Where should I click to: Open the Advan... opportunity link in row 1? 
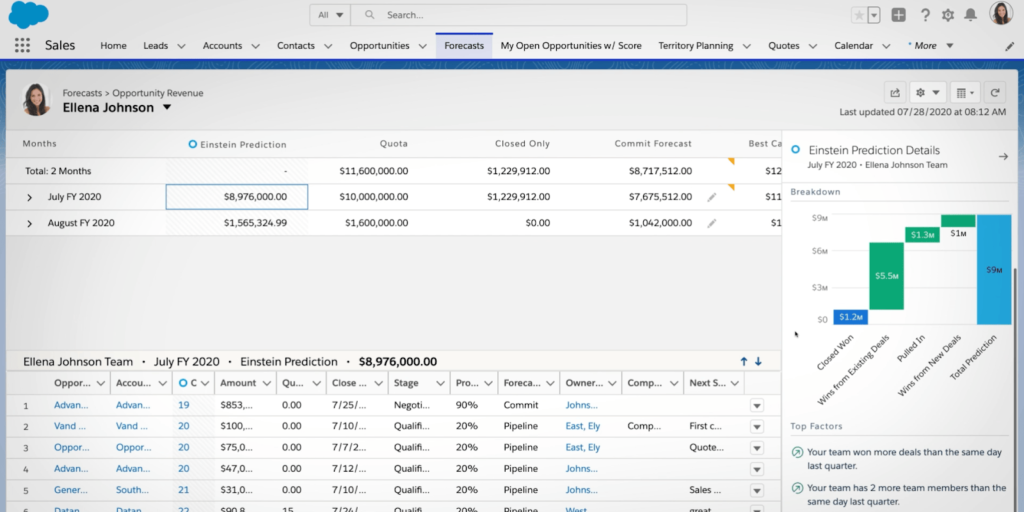click(71, 405)
